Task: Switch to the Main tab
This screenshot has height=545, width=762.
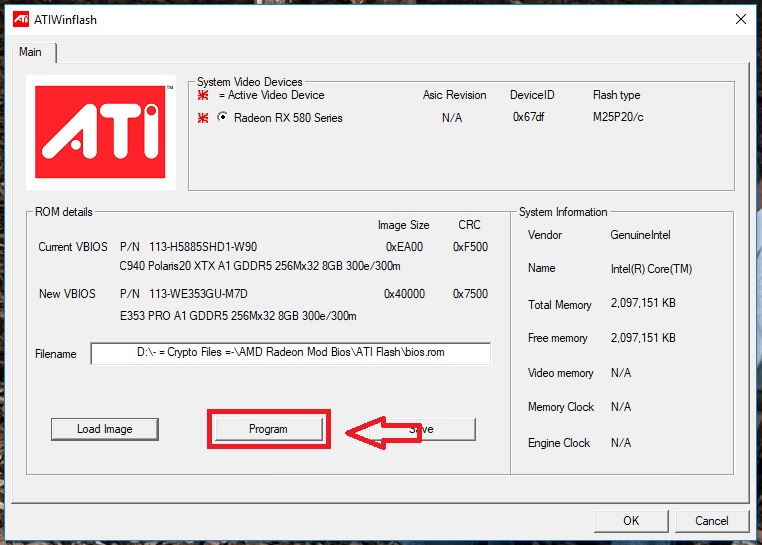Action: pyautogui.click(x=30, y=52)
